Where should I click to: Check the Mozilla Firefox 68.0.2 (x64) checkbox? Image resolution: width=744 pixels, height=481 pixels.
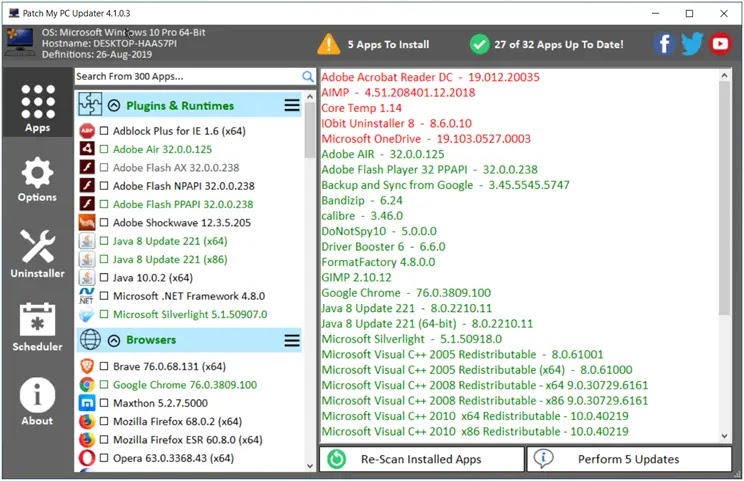104,421
